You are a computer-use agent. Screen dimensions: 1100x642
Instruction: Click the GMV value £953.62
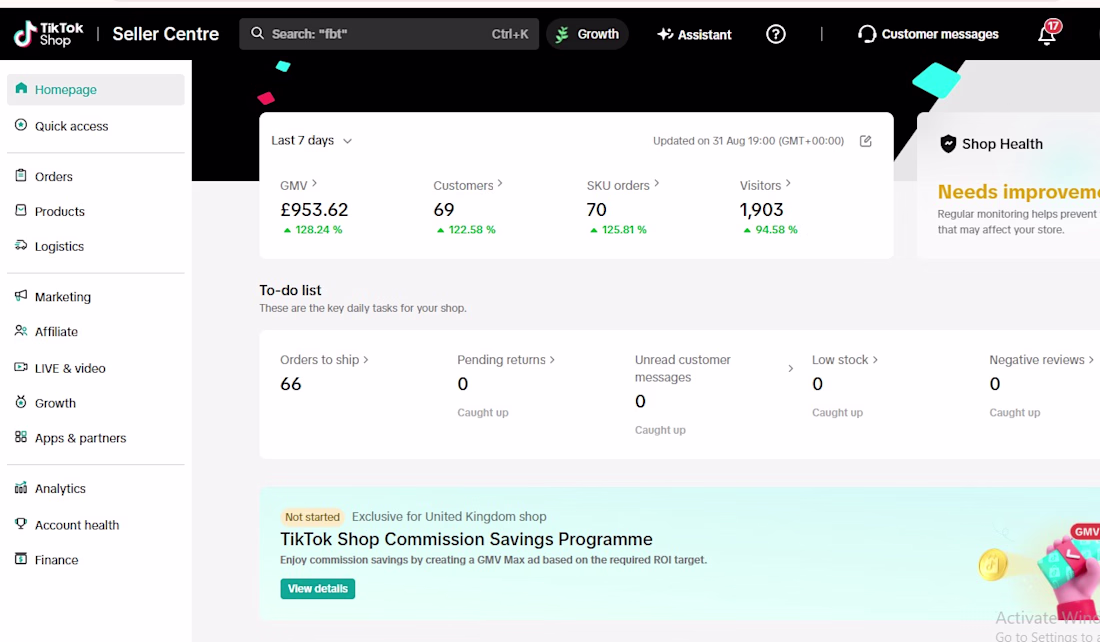tap(314, 210)
